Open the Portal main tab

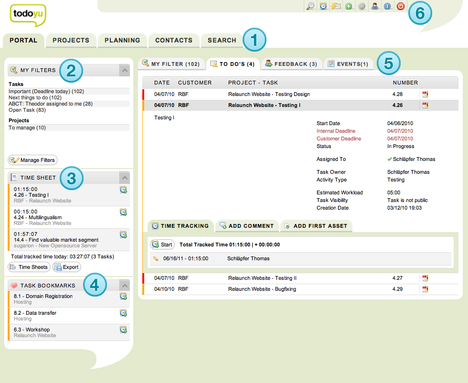click(x=23, y=40)
